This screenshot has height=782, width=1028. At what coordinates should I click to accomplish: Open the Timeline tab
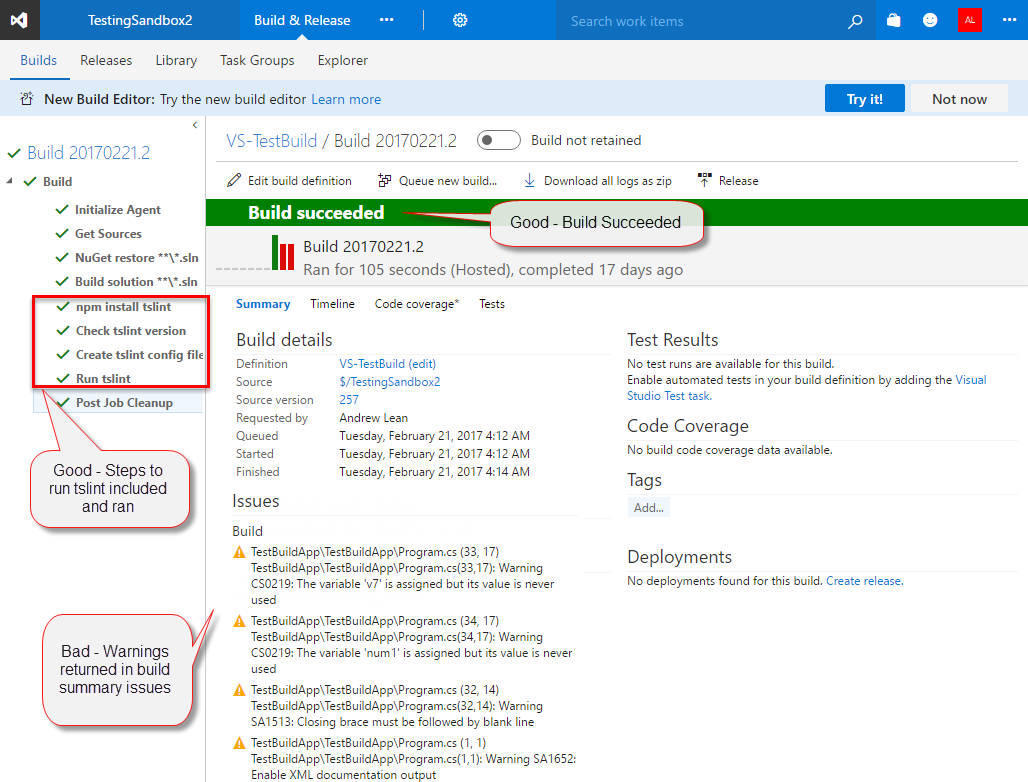(332, 304)
